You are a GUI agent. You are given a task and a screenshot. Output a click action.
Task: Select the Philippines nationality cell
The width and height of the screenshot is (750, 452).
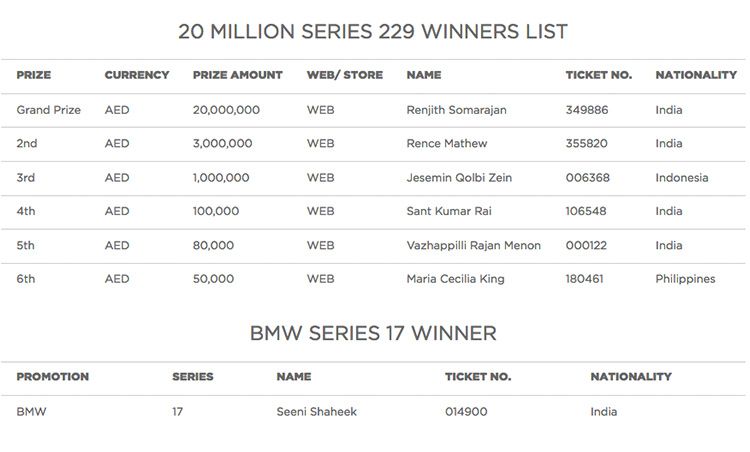pyautogui.click(x=685, y=279)
